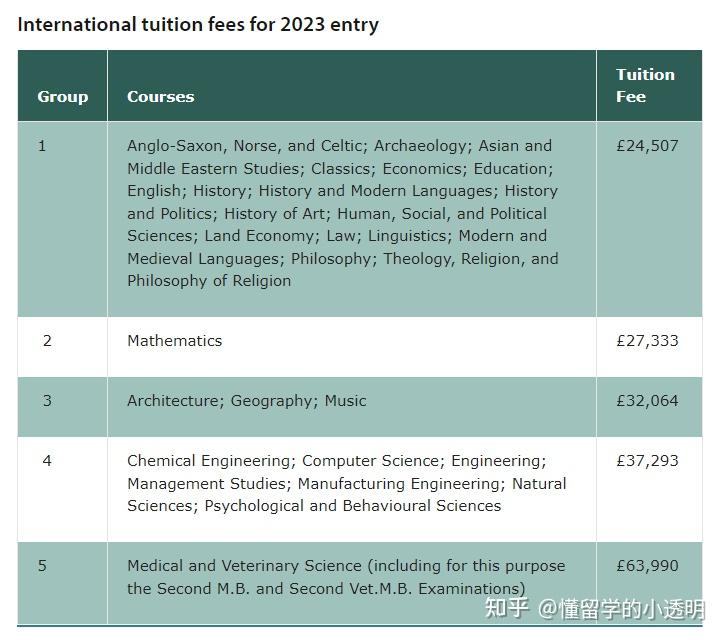Click group number 3 cell

pos(47,401)
